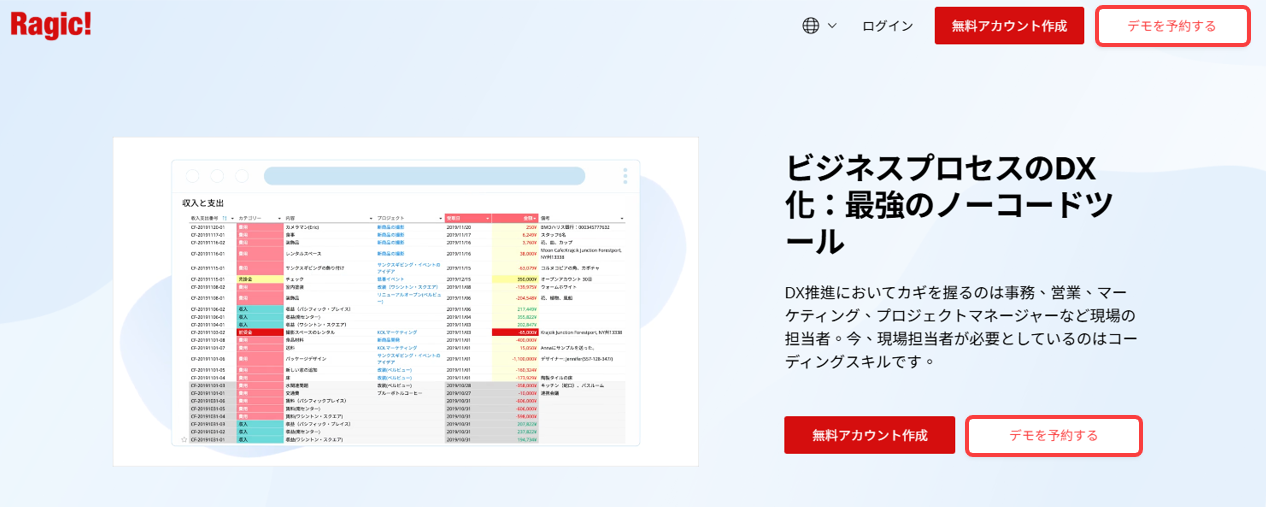Image resolution: width=1266 pixels, height=507 pixels.
Task: Open the プロジェクト column filter dropdown
Action: pos(441,217)
